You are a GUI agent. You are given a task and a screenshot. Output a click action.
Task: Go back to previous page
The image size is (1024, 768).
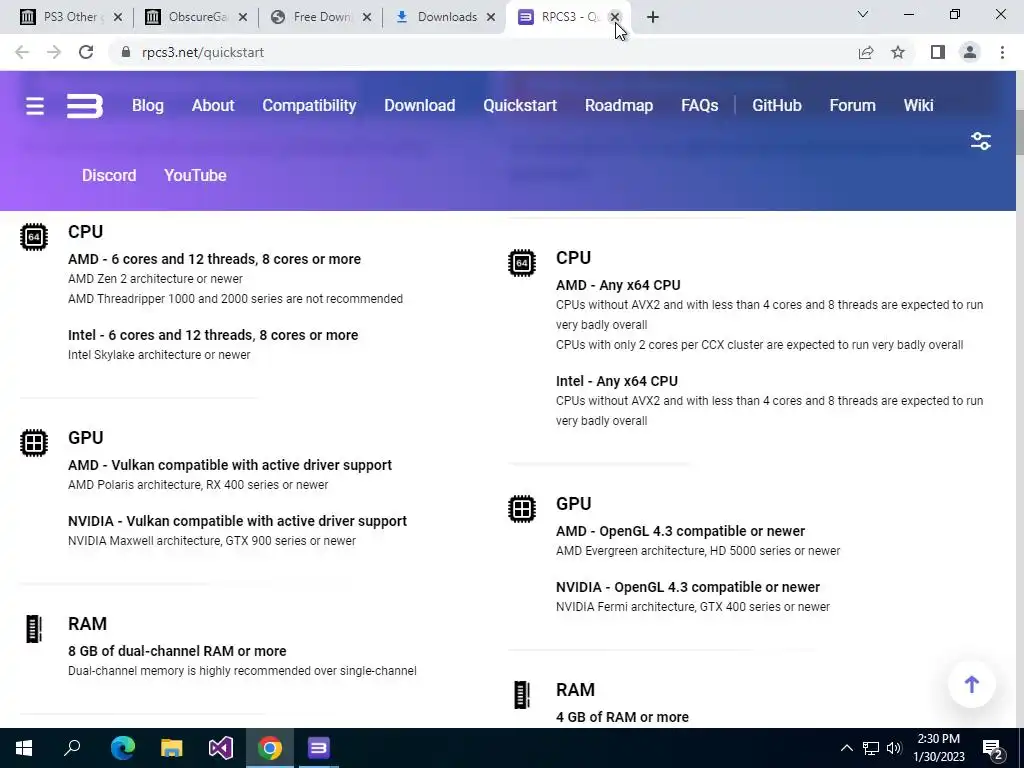(x=22, y=52)
